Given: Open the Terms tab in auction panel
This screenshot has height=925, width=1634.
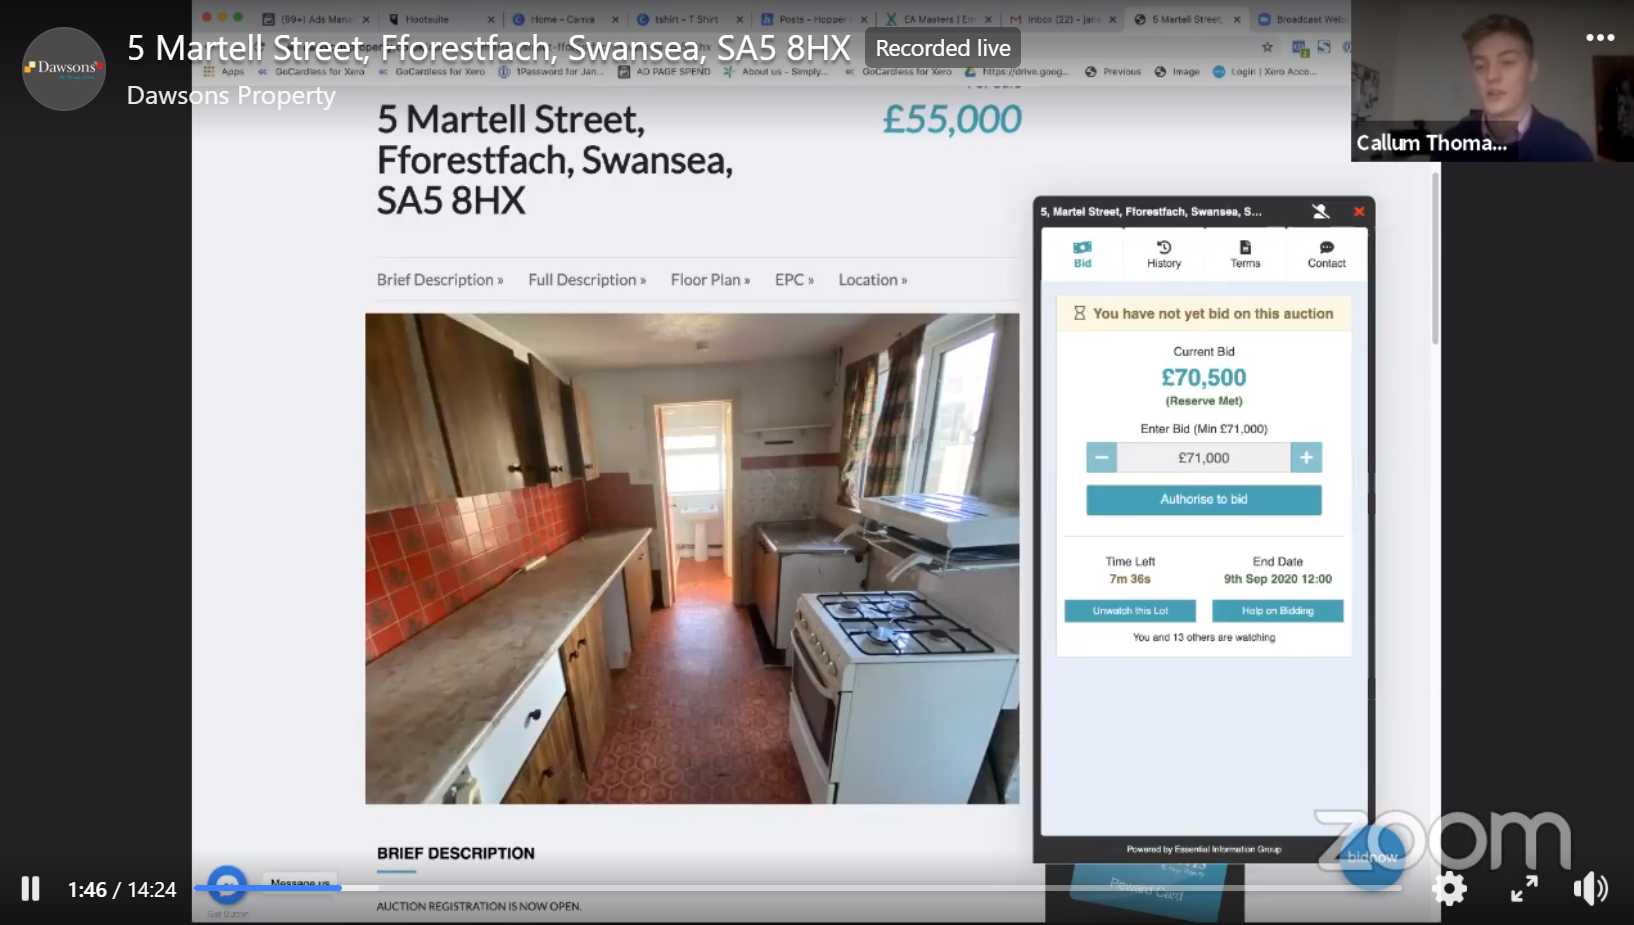Looking at the screenshot, I should click(1245, 254).
